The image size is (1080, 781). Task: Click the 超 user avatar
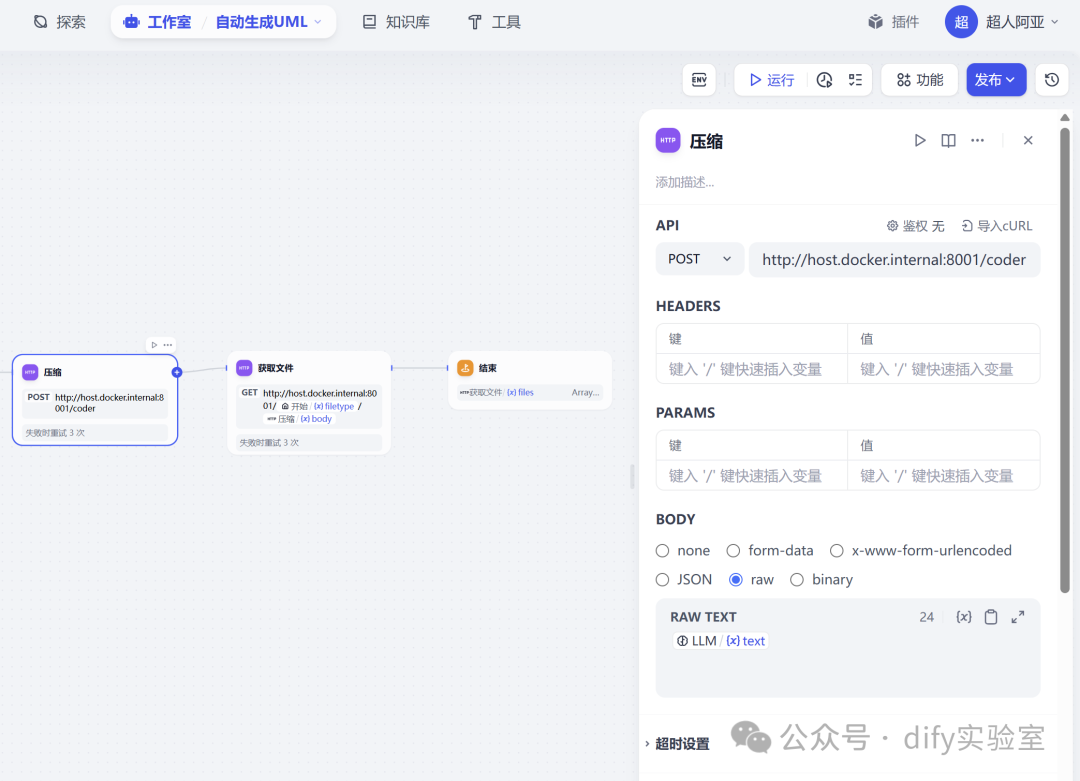(x=961, y=22)
